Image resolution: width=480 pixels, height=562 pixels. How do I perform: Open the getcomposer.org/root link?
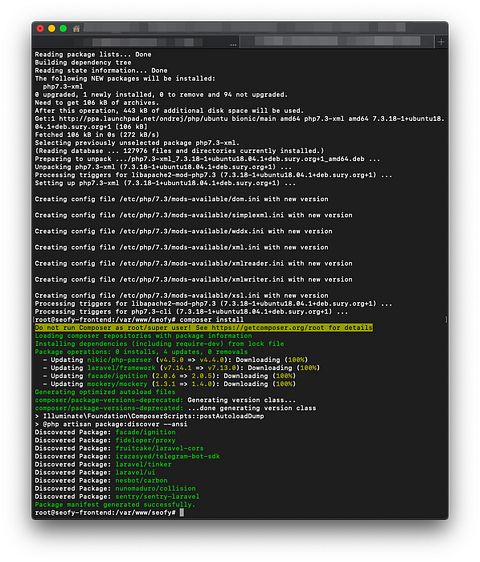268,328
